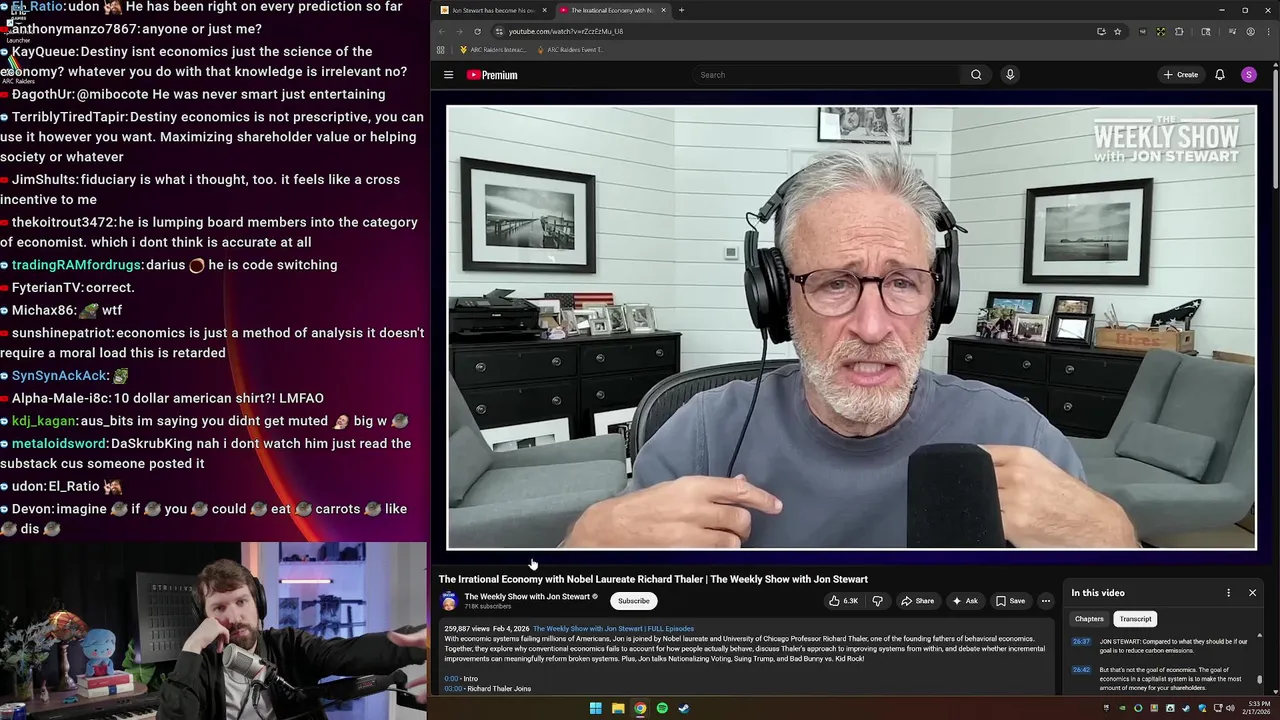The width and height of the screenshot is (1280, 720).
Task: Like the video with 6.3K likes
Action: (x=843, y=601)
